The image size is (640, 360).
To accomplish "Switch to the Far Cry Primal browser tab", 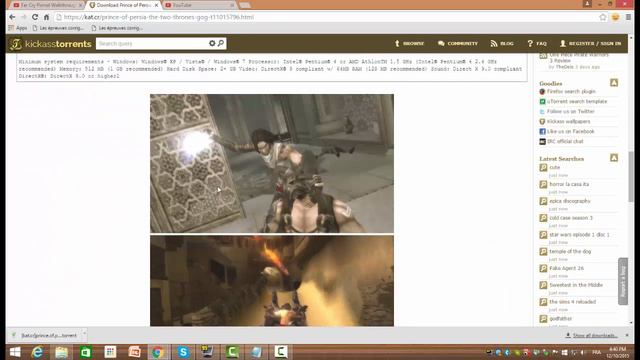I will click(46, 5).
